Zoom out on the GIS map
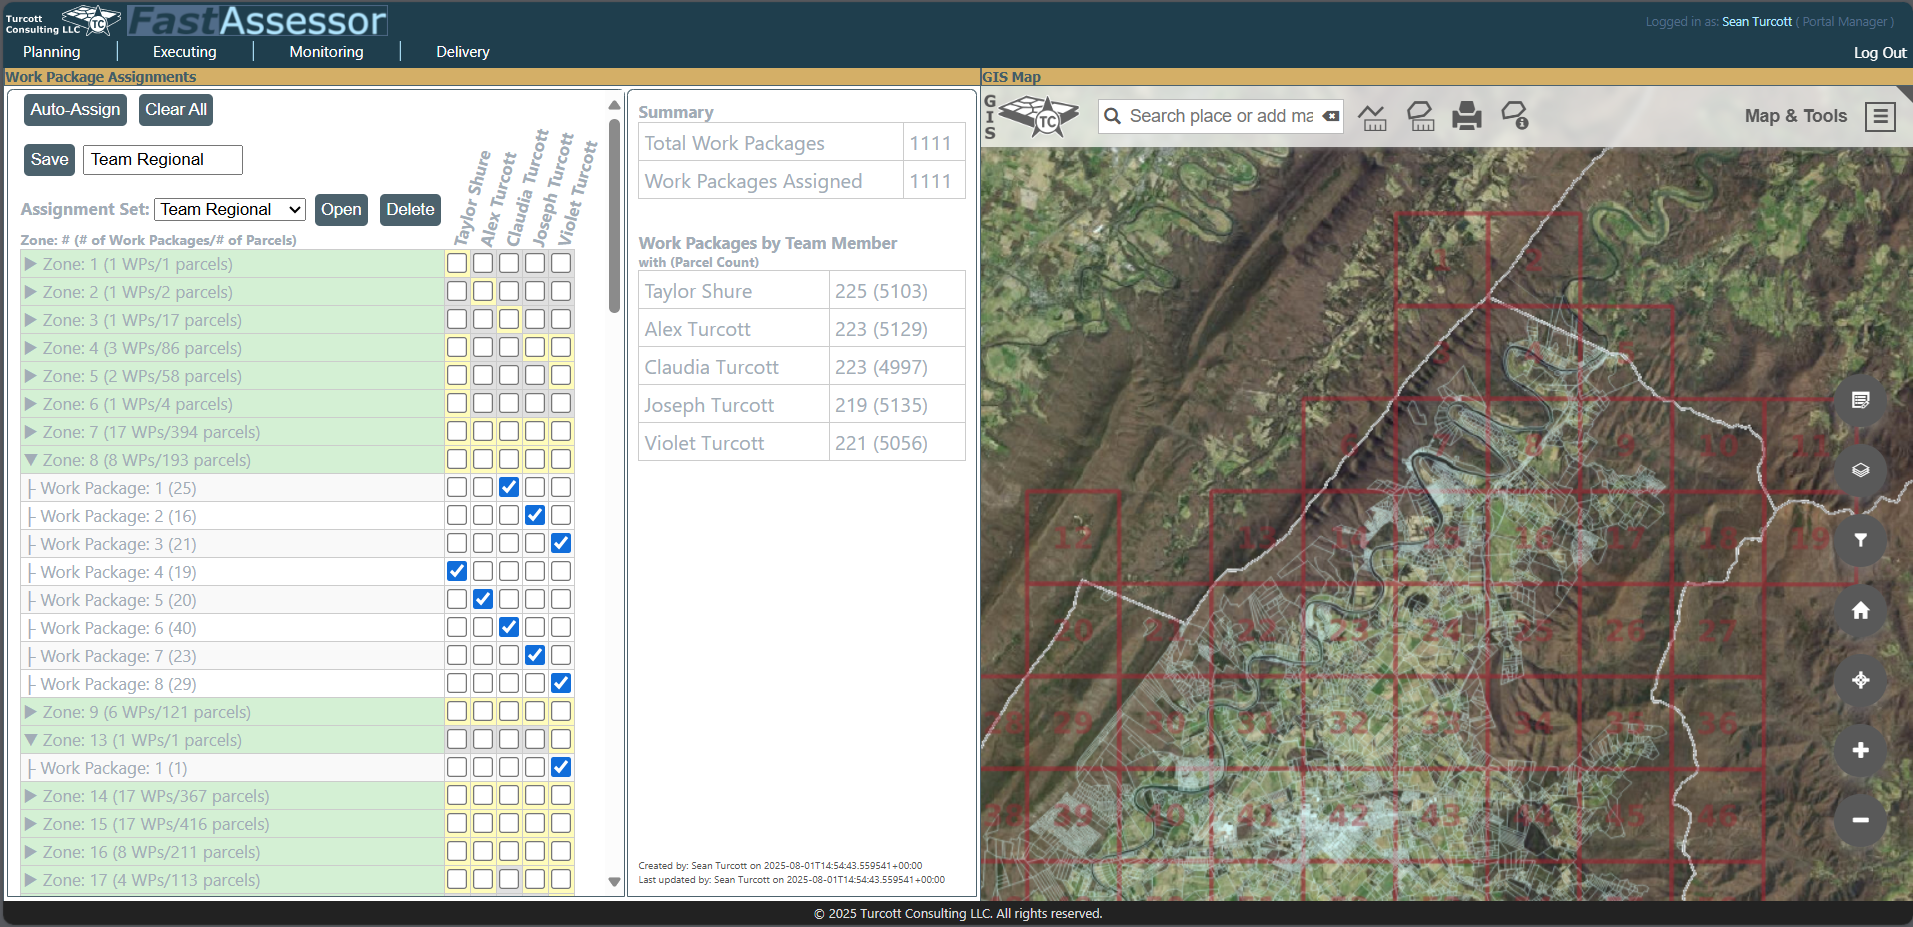Screen dimensions: 1913x927 (x=1860, y=820)
